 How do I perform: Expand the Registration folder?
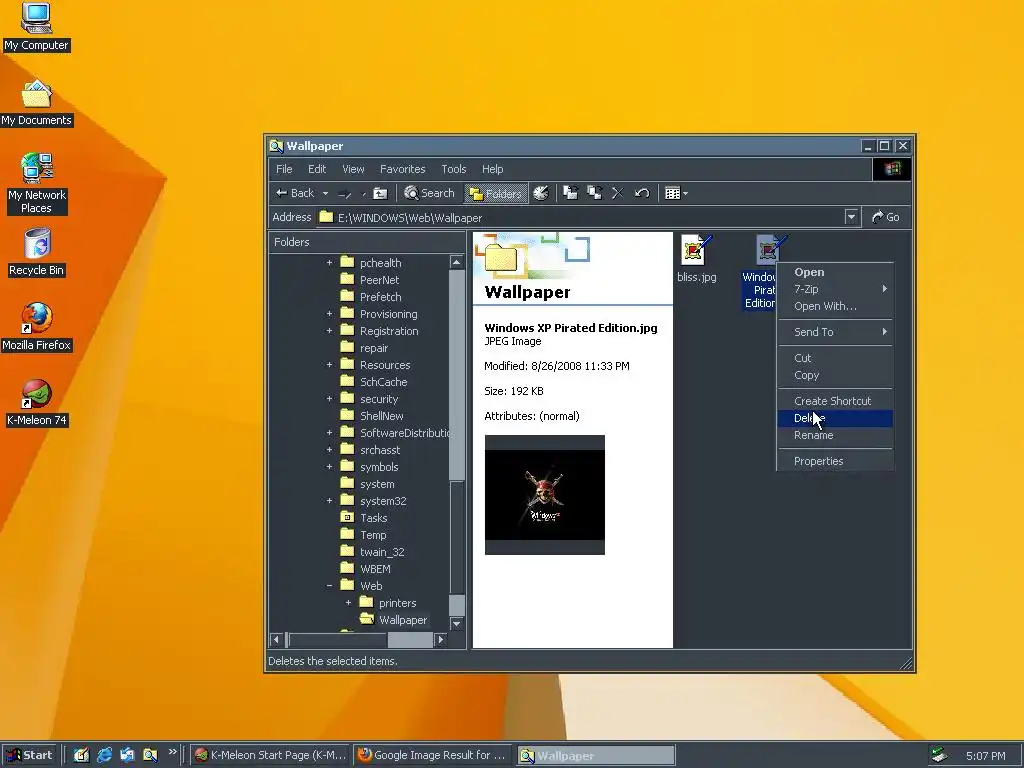(x=329, y=330)
